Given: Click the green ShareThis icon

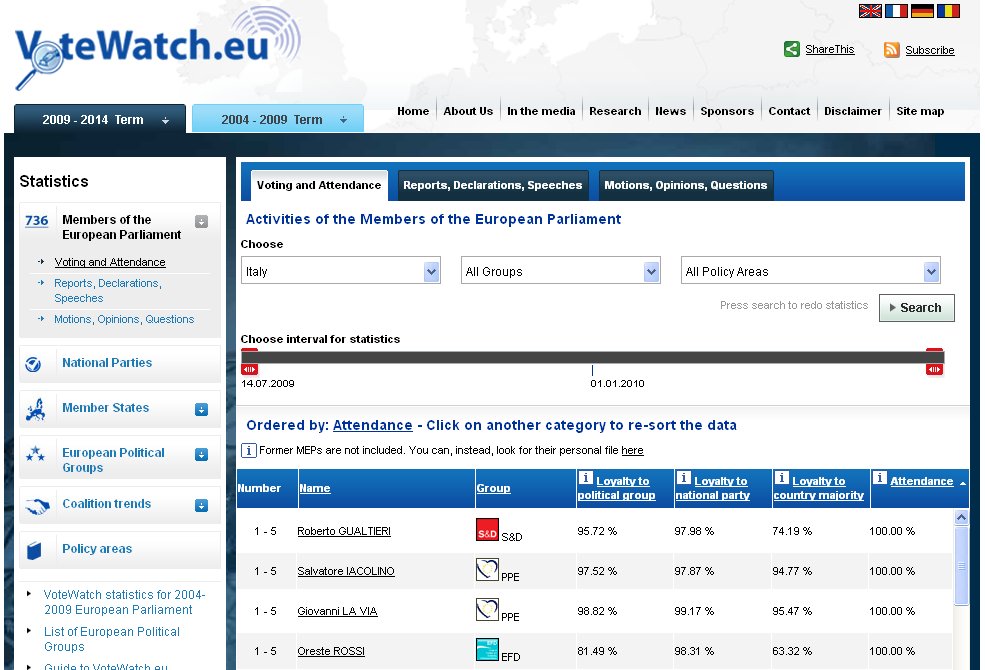Looking at the screenshot, I should tap(792, 49).
